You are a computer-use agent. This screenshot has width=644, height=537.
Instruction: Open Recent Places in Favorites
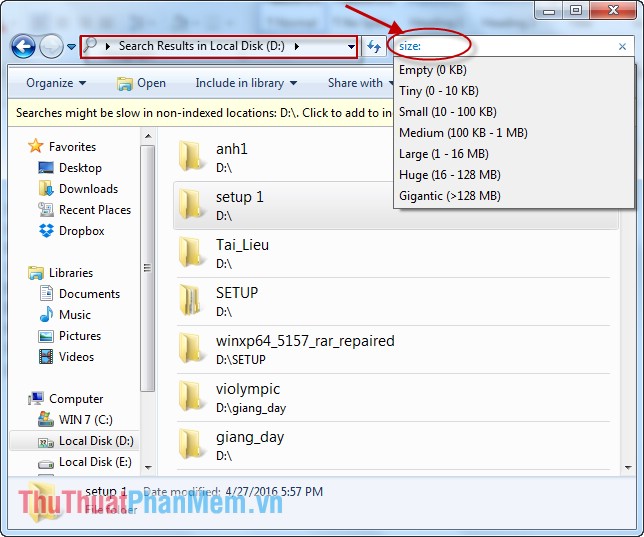click(95, 210)
